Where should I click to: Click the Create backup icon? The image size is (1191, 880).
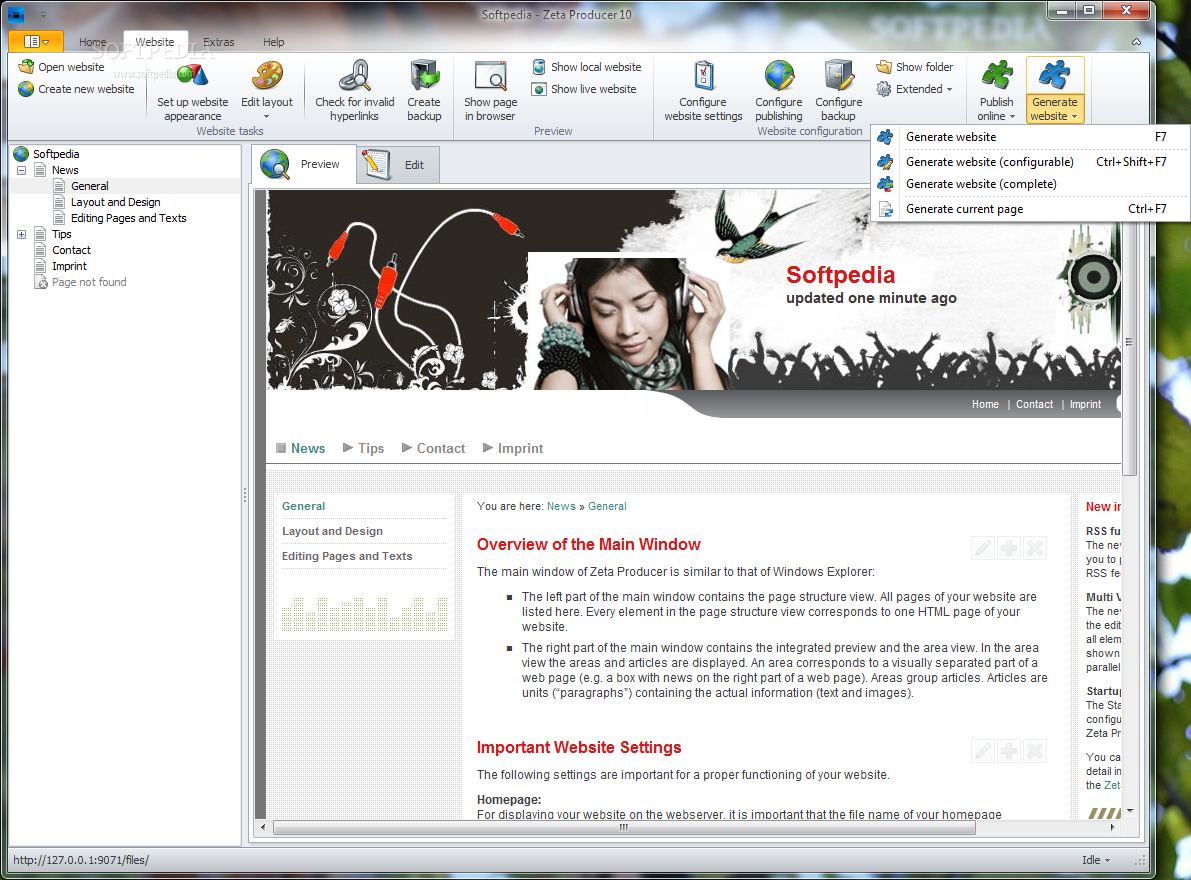[x=424, y=75]
